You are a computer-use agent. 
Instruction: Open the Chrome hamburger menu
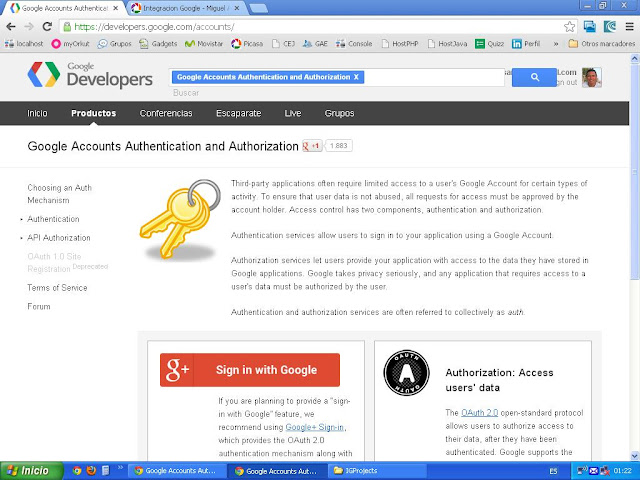click(629, 27)
